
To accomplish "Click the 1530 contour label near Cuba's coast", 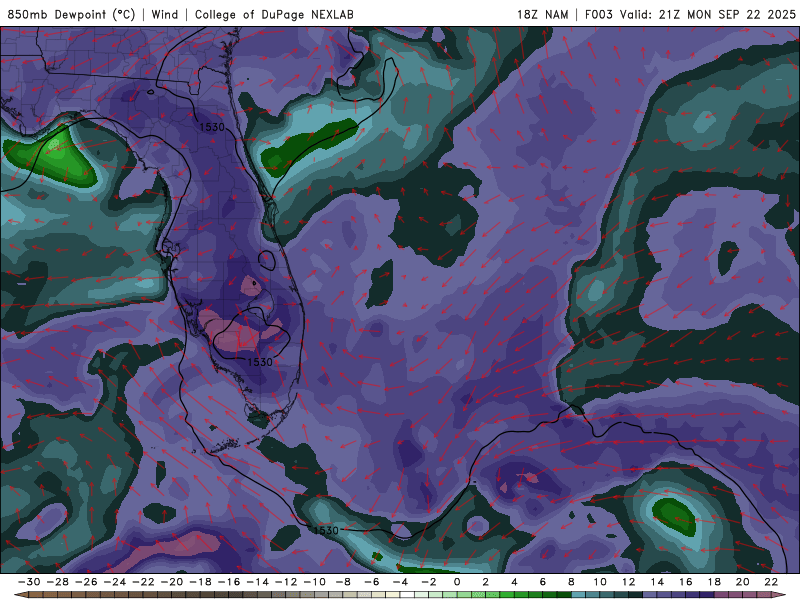I will click(x=326, y=531).
